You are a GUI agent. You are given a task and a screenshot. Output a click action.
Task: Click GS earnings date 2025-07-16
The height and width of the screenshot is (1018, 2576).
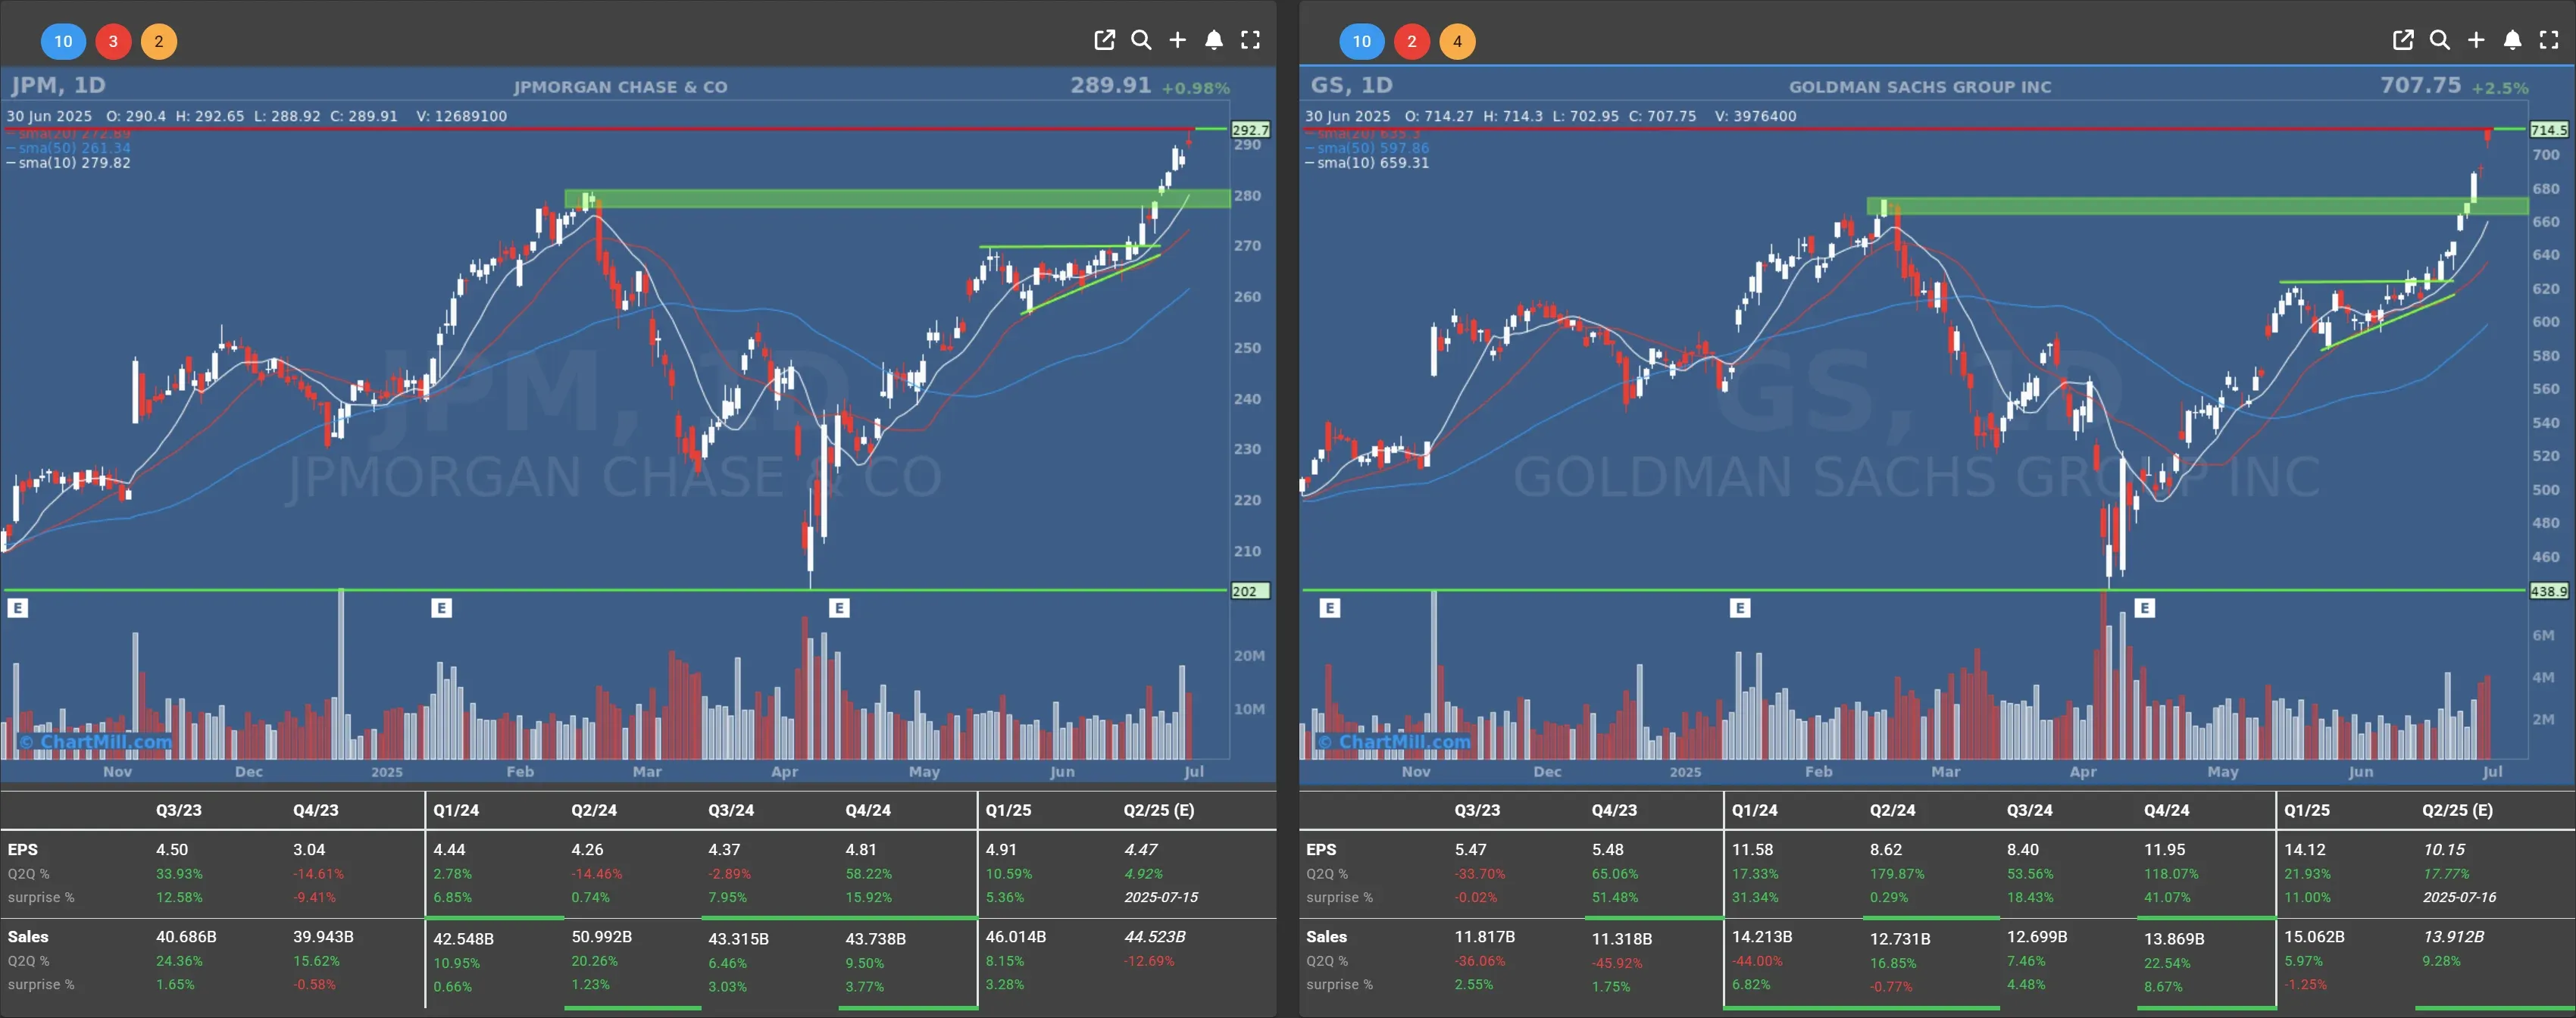2459,897
